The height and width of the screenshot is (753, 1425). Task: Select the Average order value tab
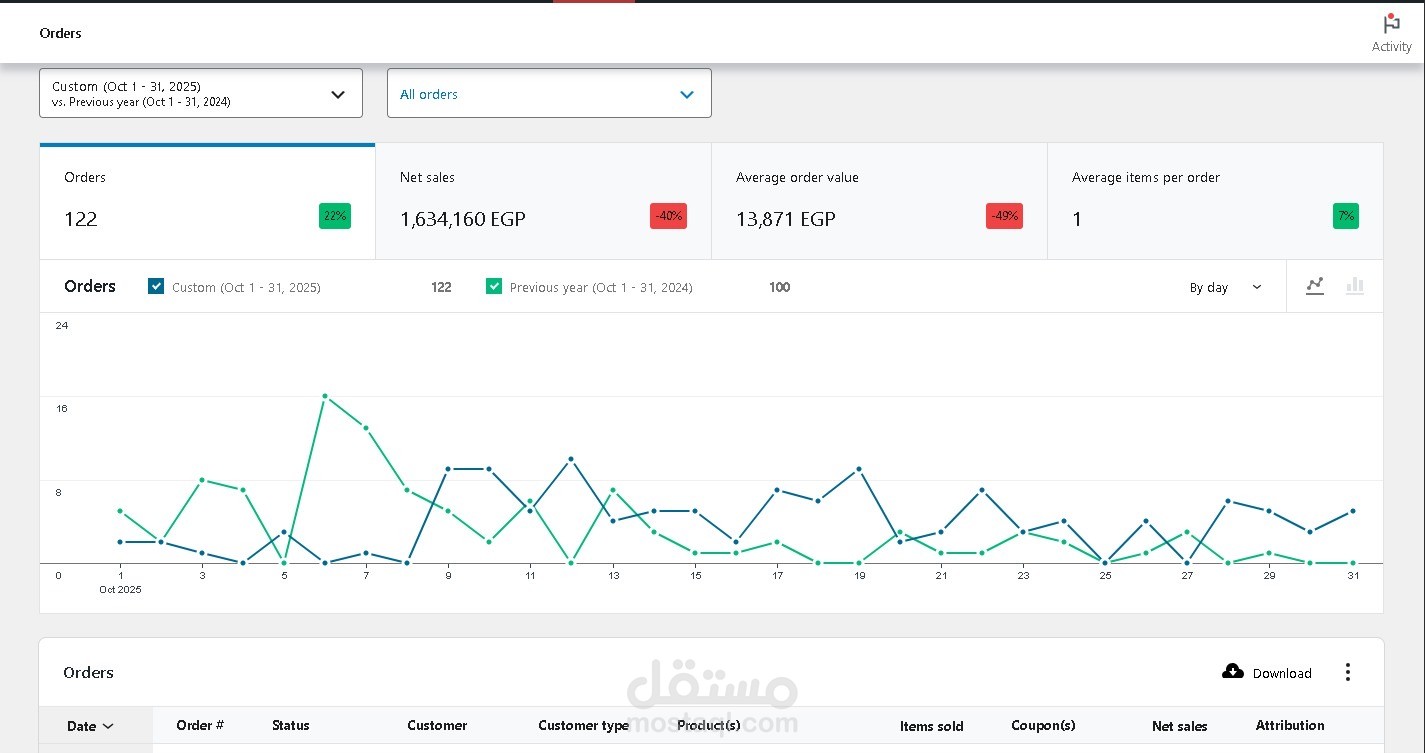tap(879, 201)
